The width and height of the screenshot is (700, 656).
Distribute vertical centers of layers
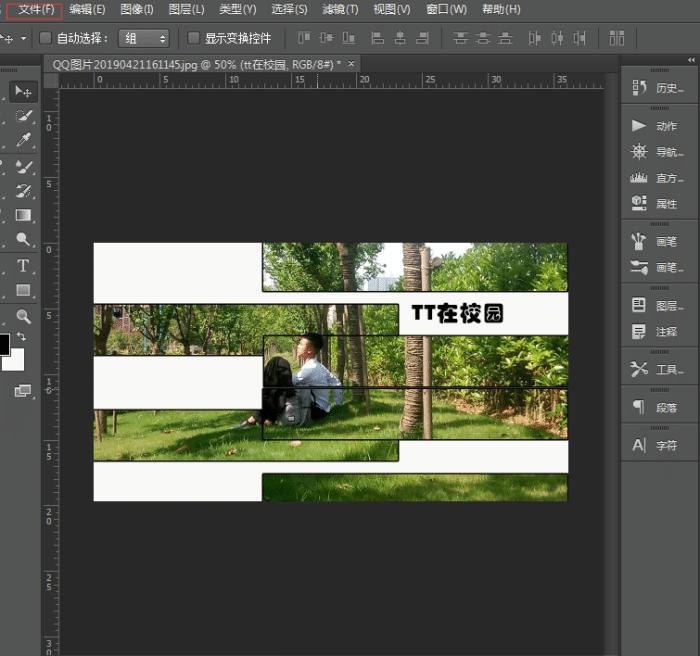(483, 38)
